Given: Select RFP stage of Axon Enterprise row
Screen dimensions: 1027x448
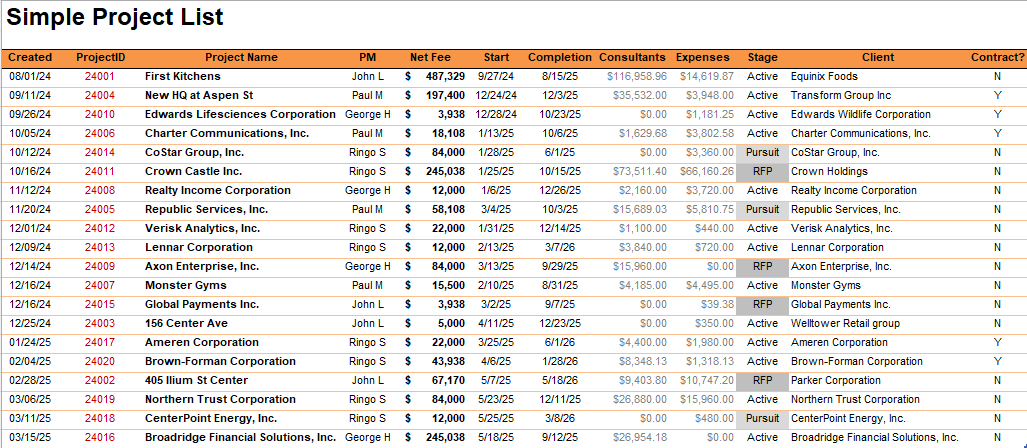Looking at the screenshot, I should pos(762,267).
